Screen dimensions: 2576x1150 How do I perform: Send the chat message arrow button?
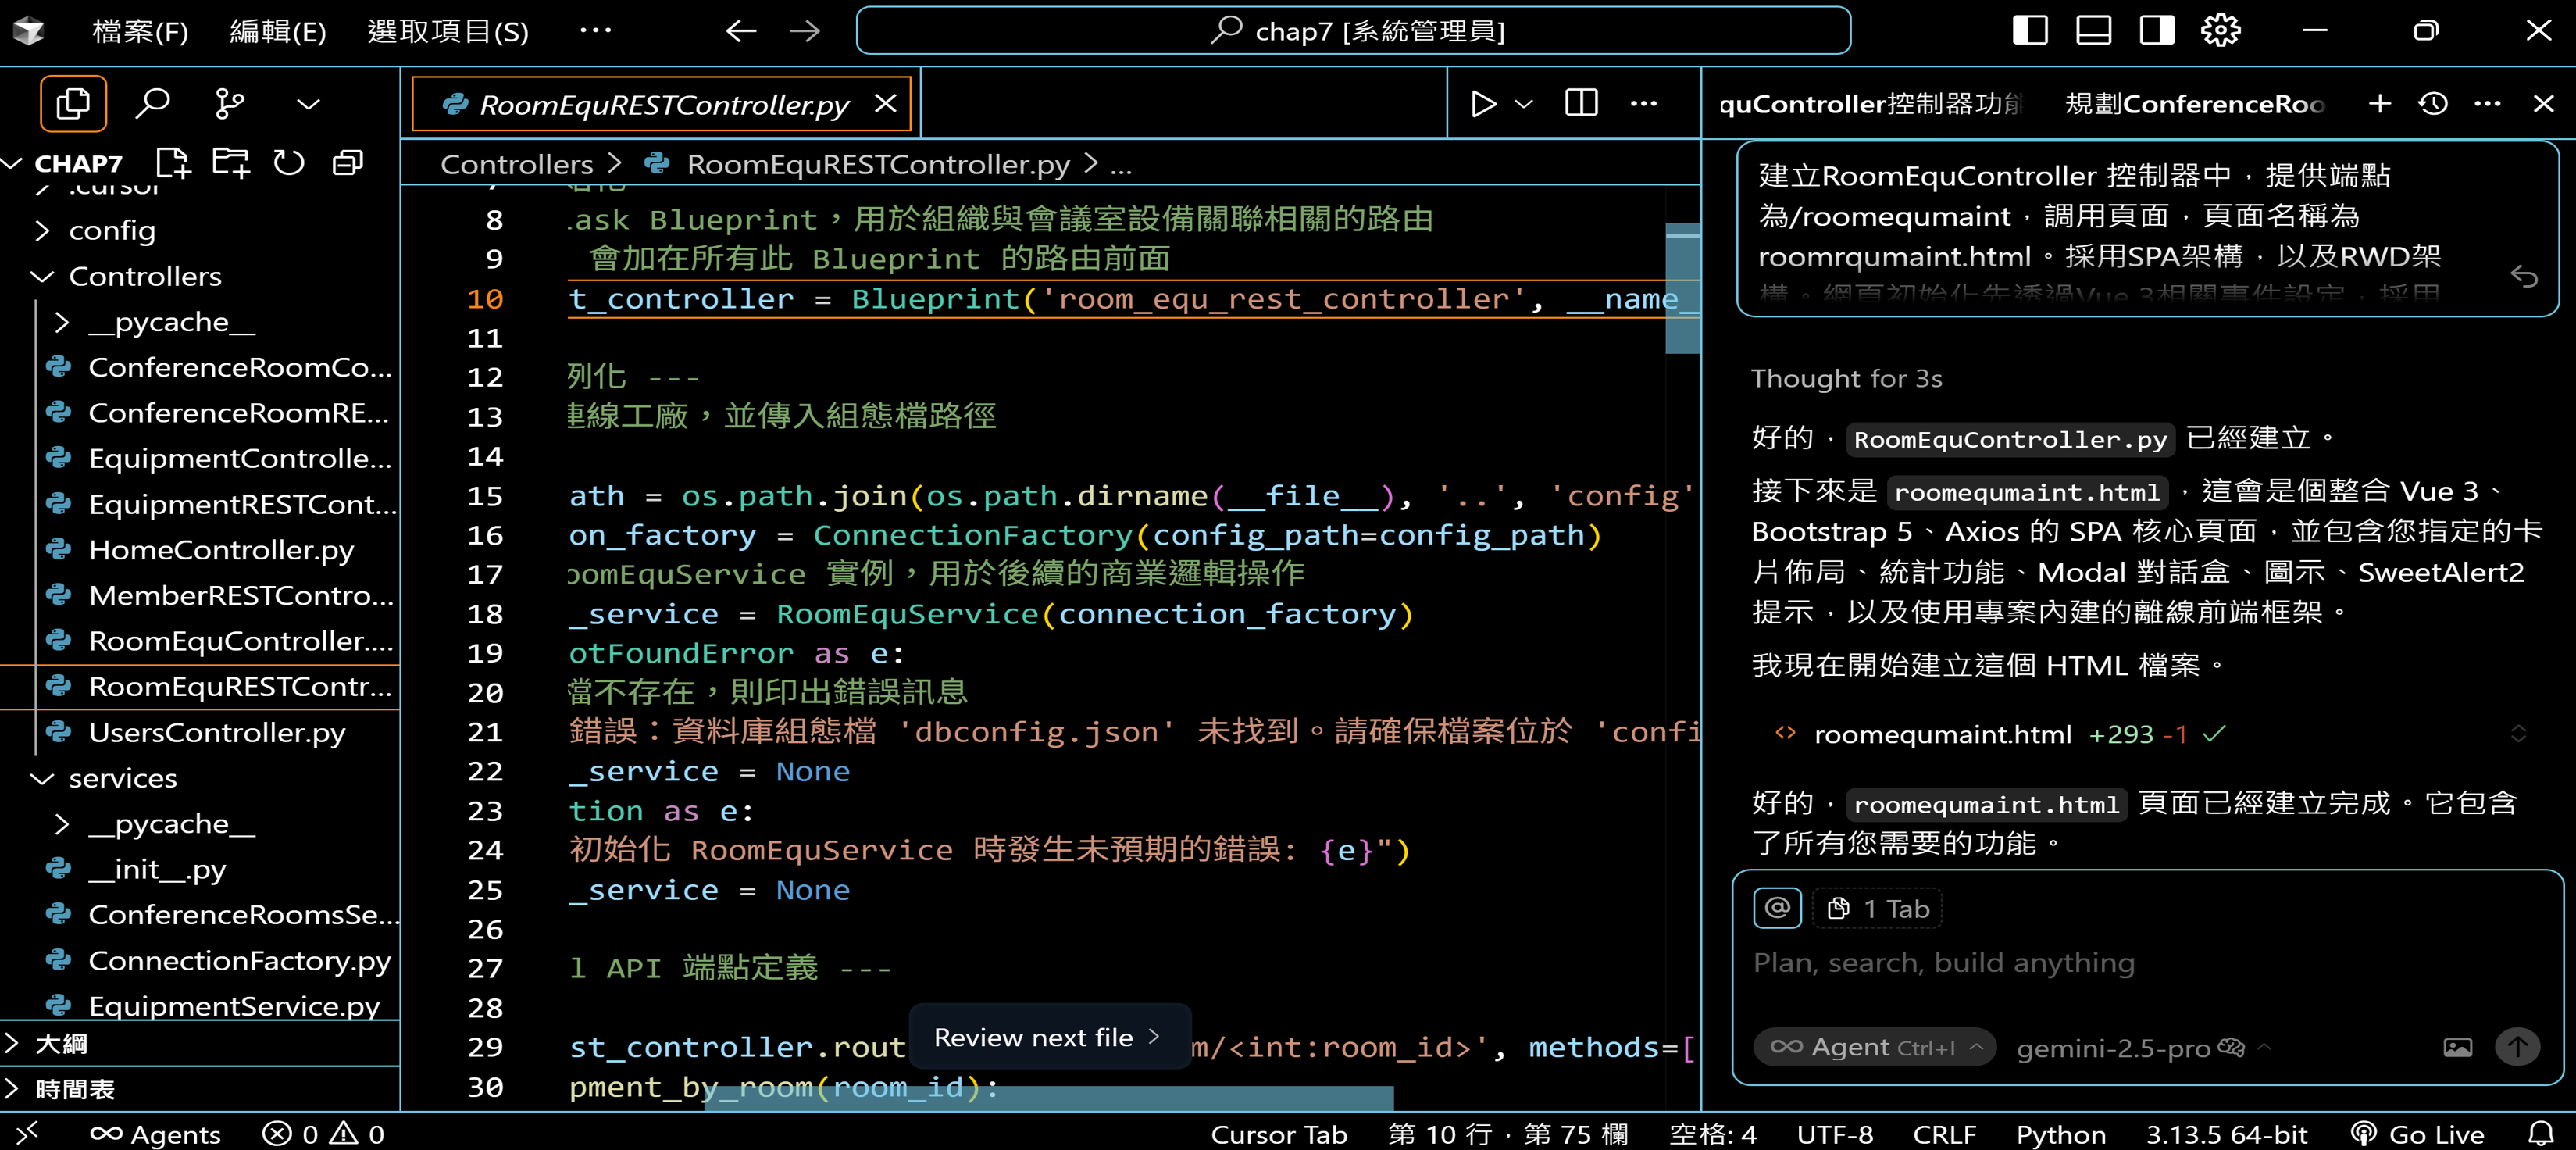pos(2517,1047)
